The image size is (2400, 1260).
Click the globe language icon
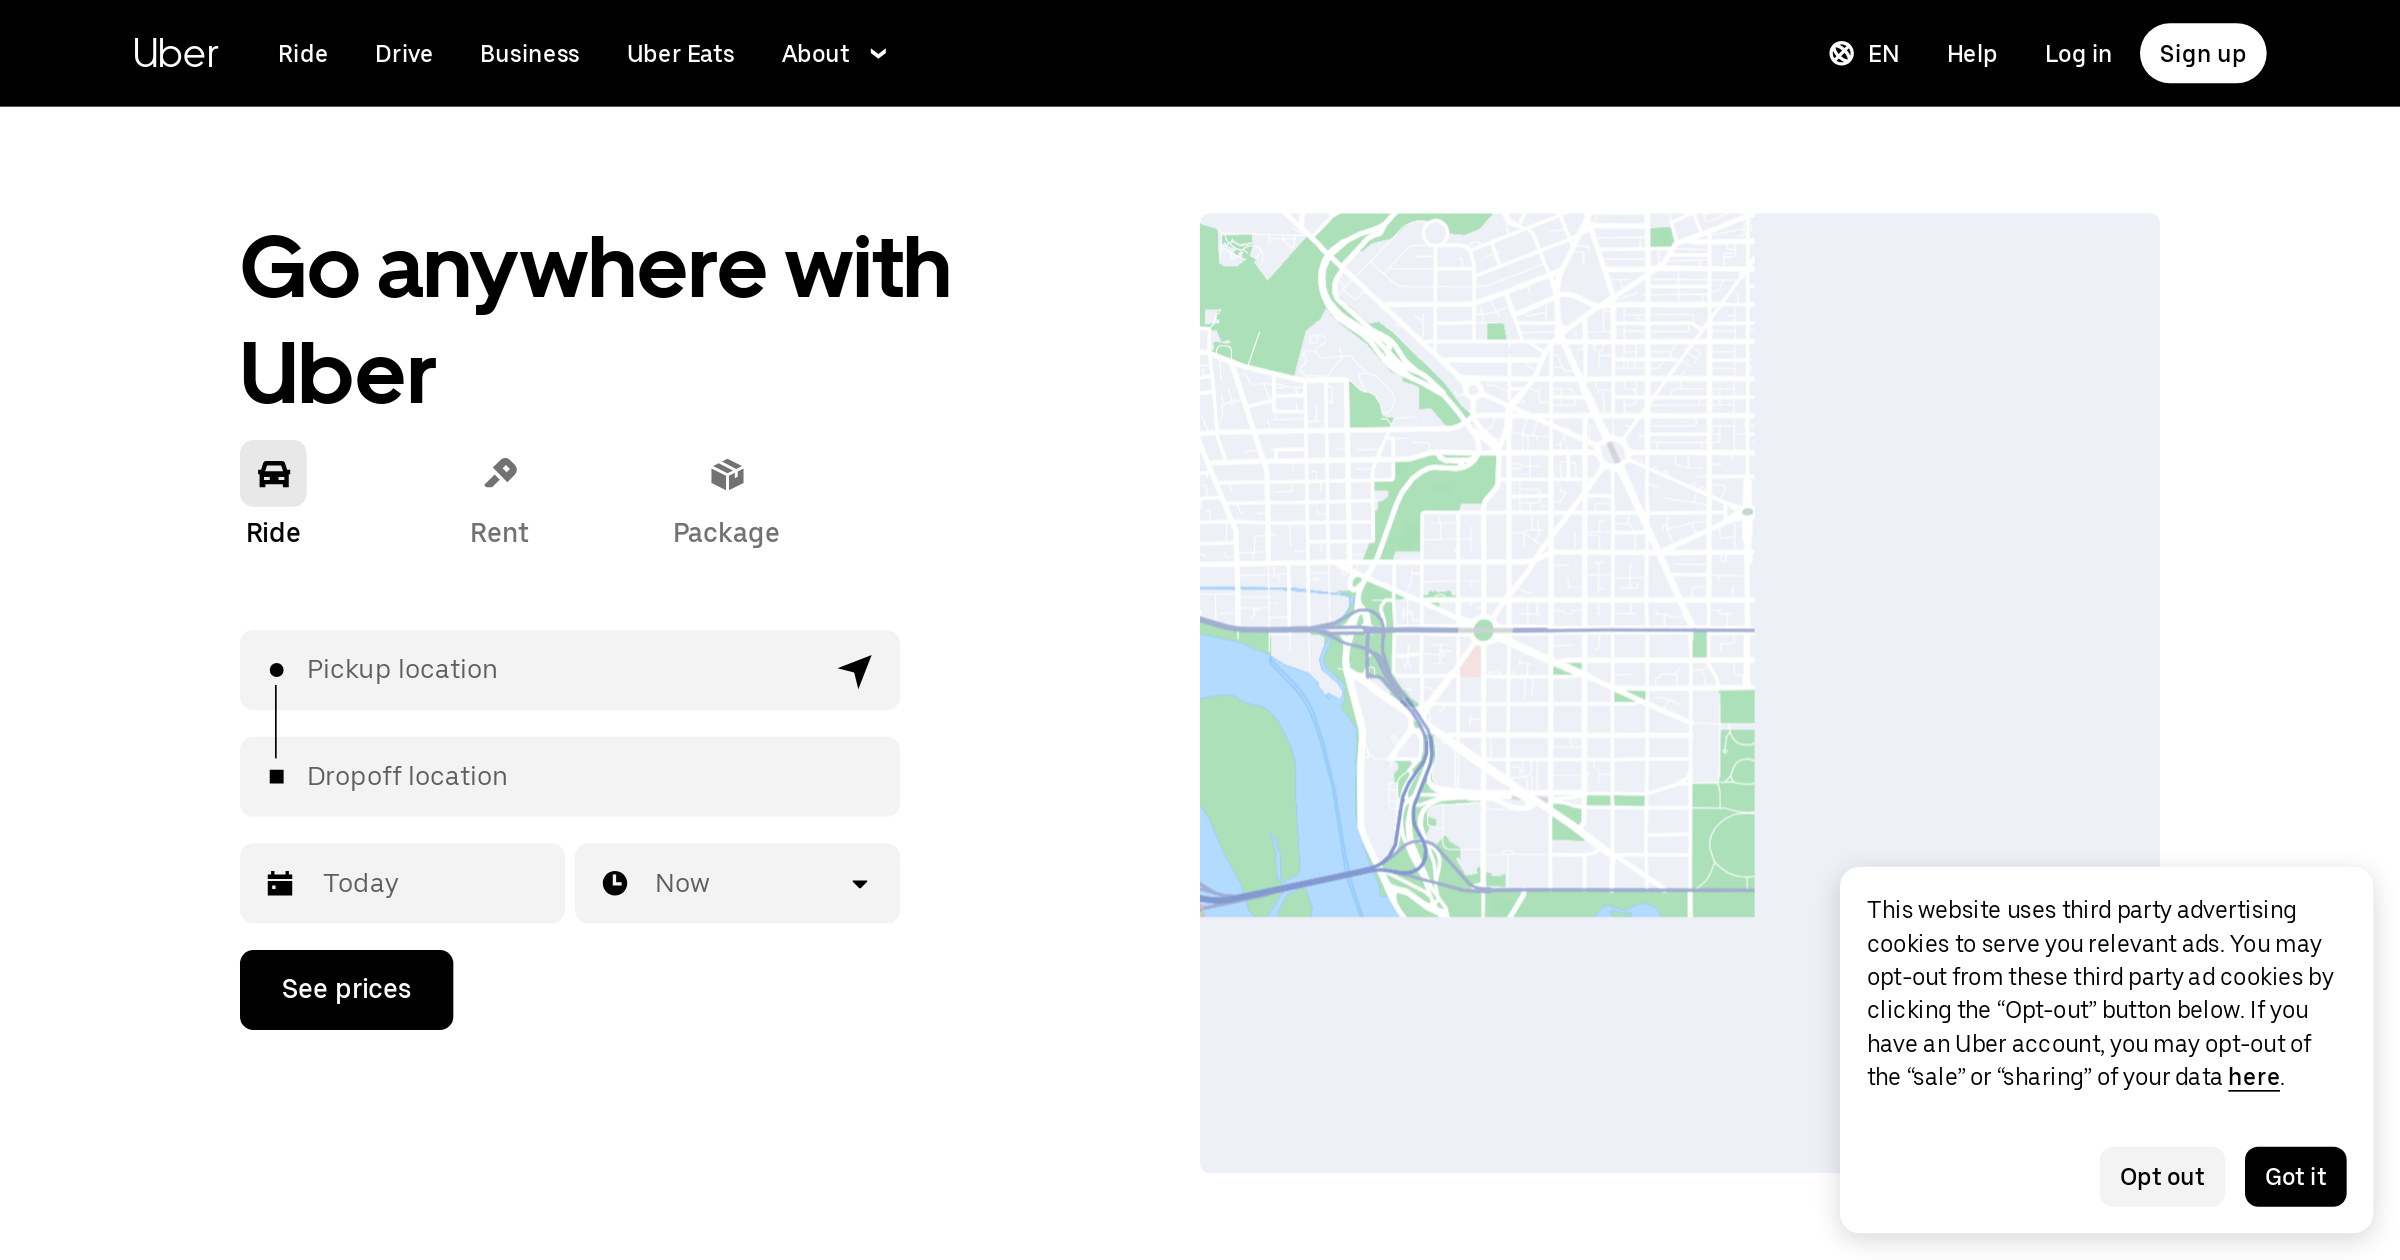[1842, 54]
